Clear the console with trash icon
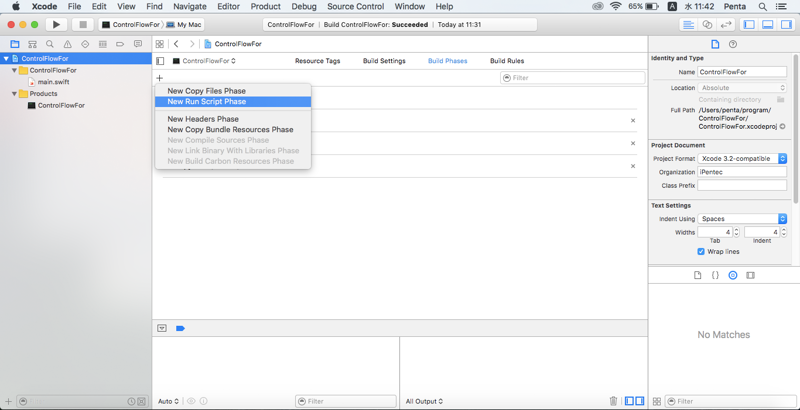 tap(614, 401)
